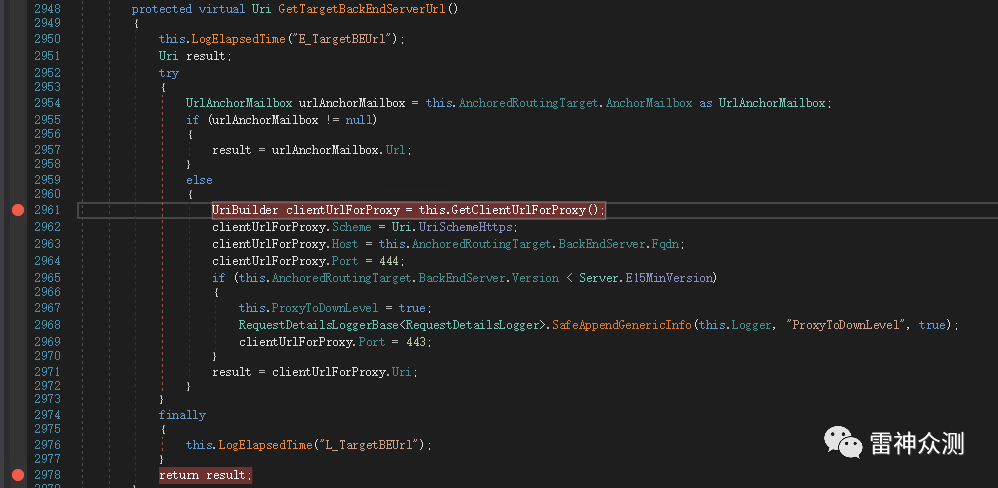Image resolution: width=998 pixels, height=488 pixels.
Task: Click the port value 443
Action: coord(418,342)
